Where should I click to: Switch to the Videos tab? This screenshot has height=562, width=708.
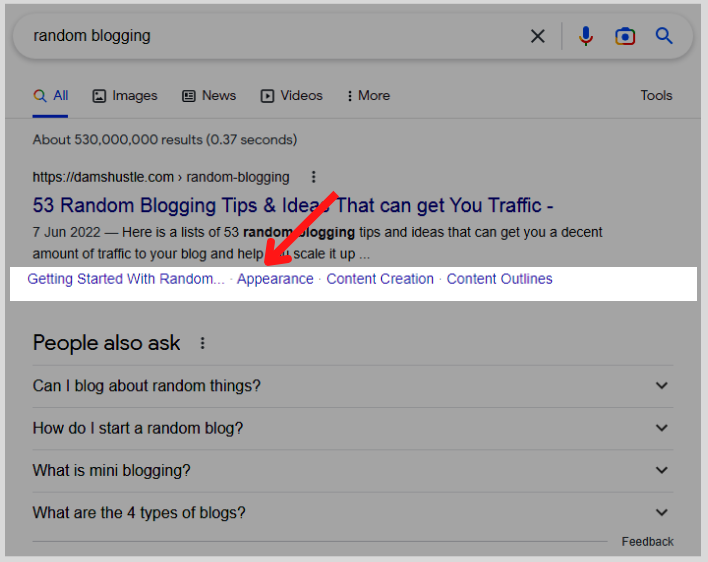[x=292, y=96]
